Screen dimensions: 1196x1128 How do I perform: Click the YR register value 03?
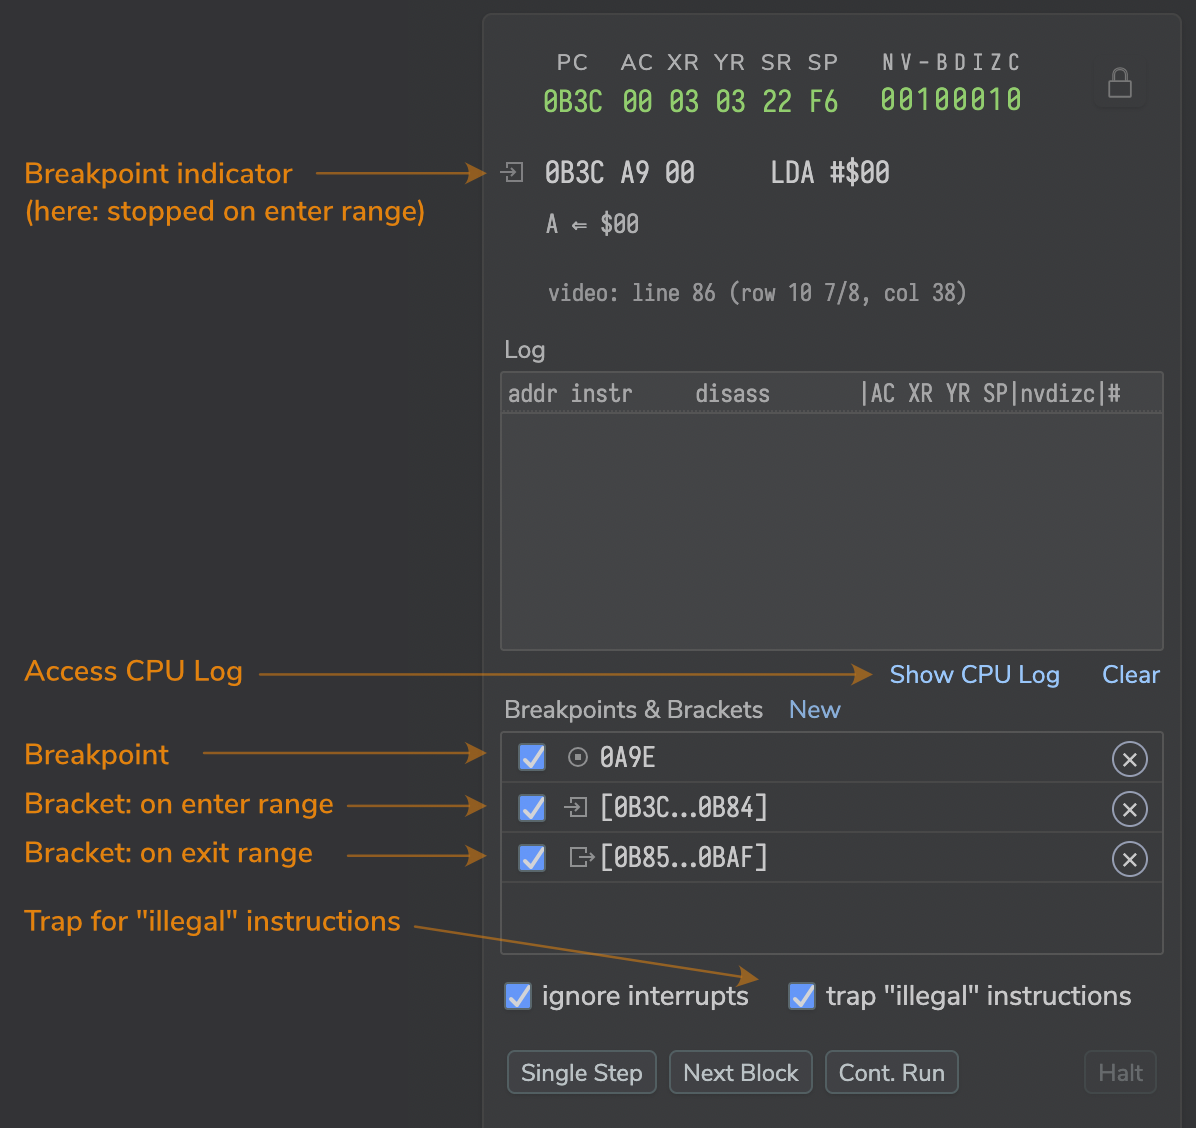730,101
